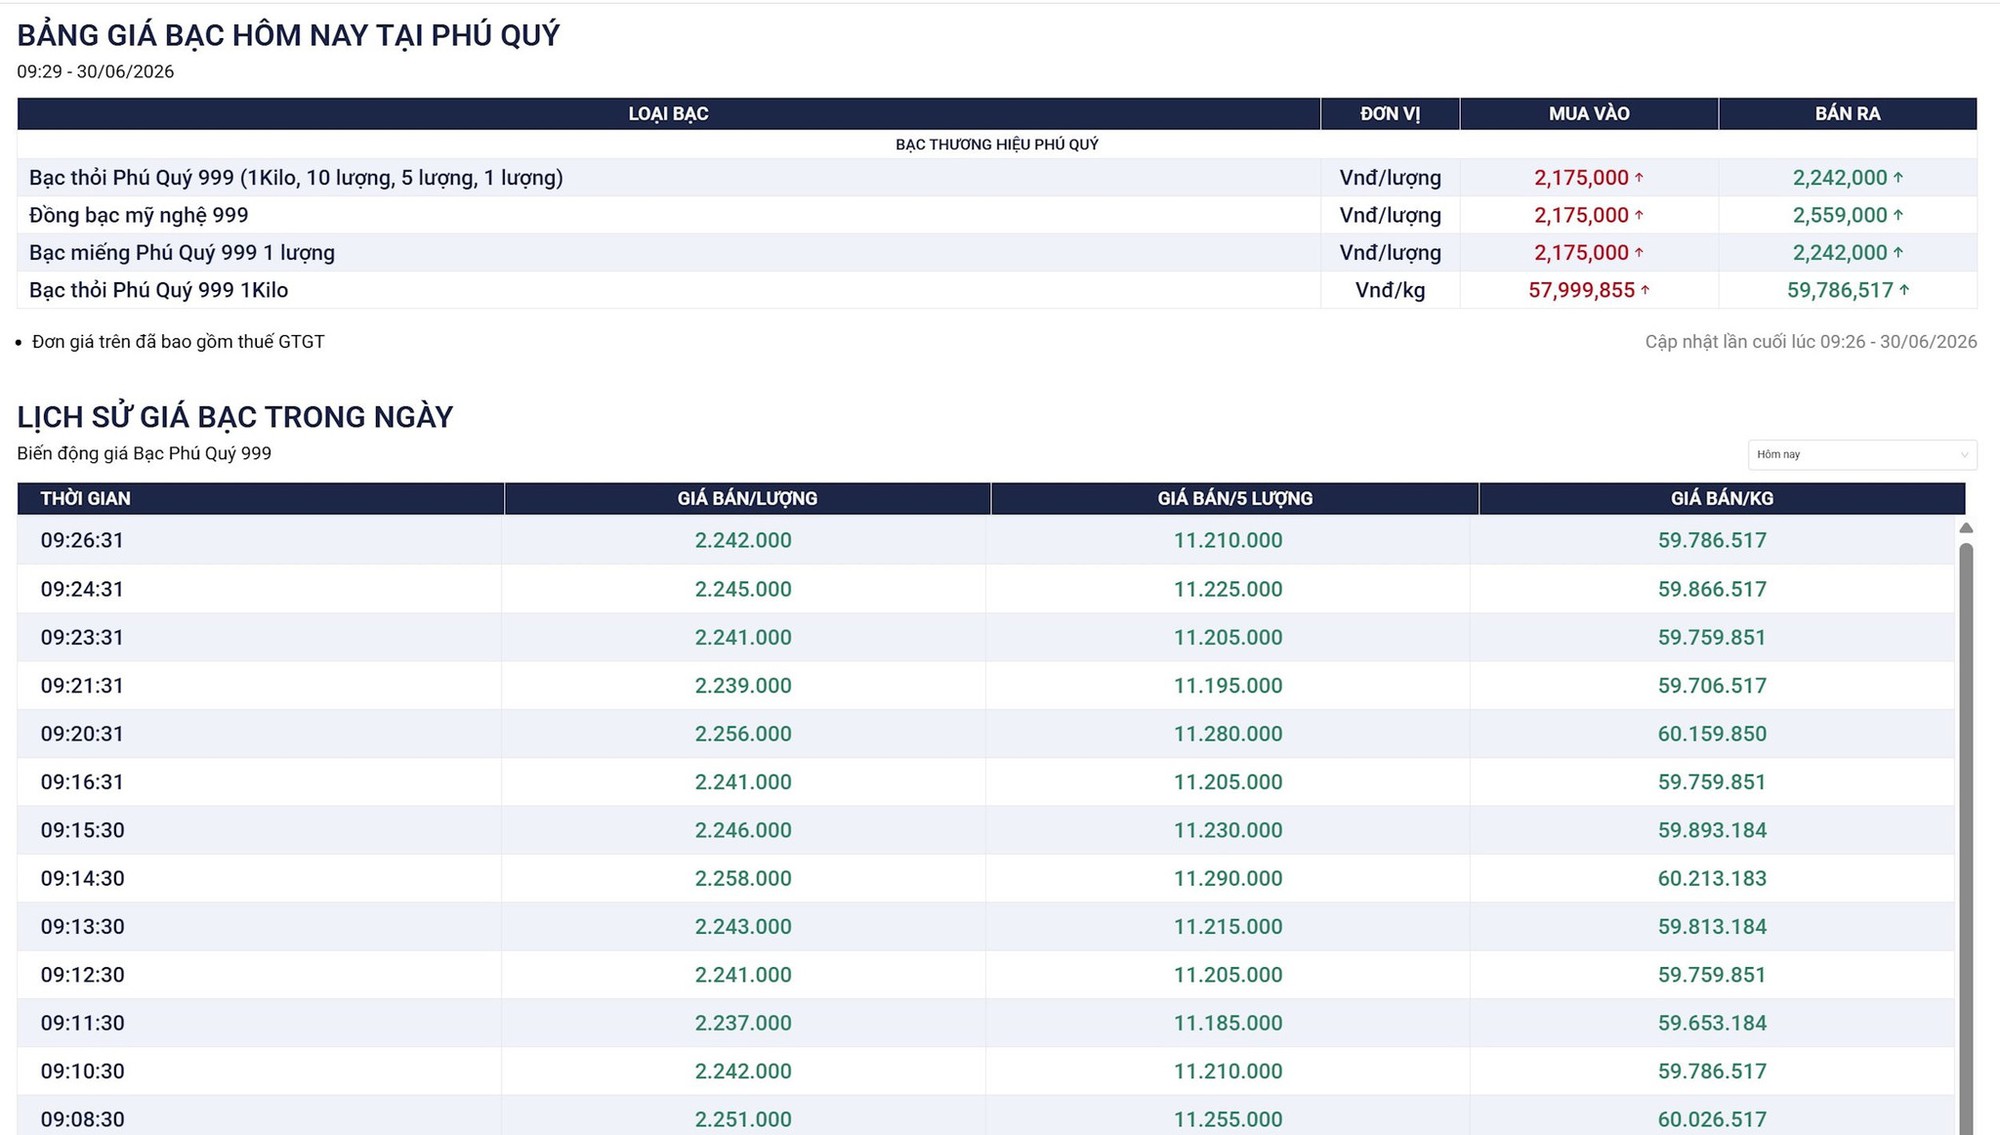Click the BÁN RA column header
Image resolution: width=2000 pixels, height=1135 pixels.
(1848, 114)
